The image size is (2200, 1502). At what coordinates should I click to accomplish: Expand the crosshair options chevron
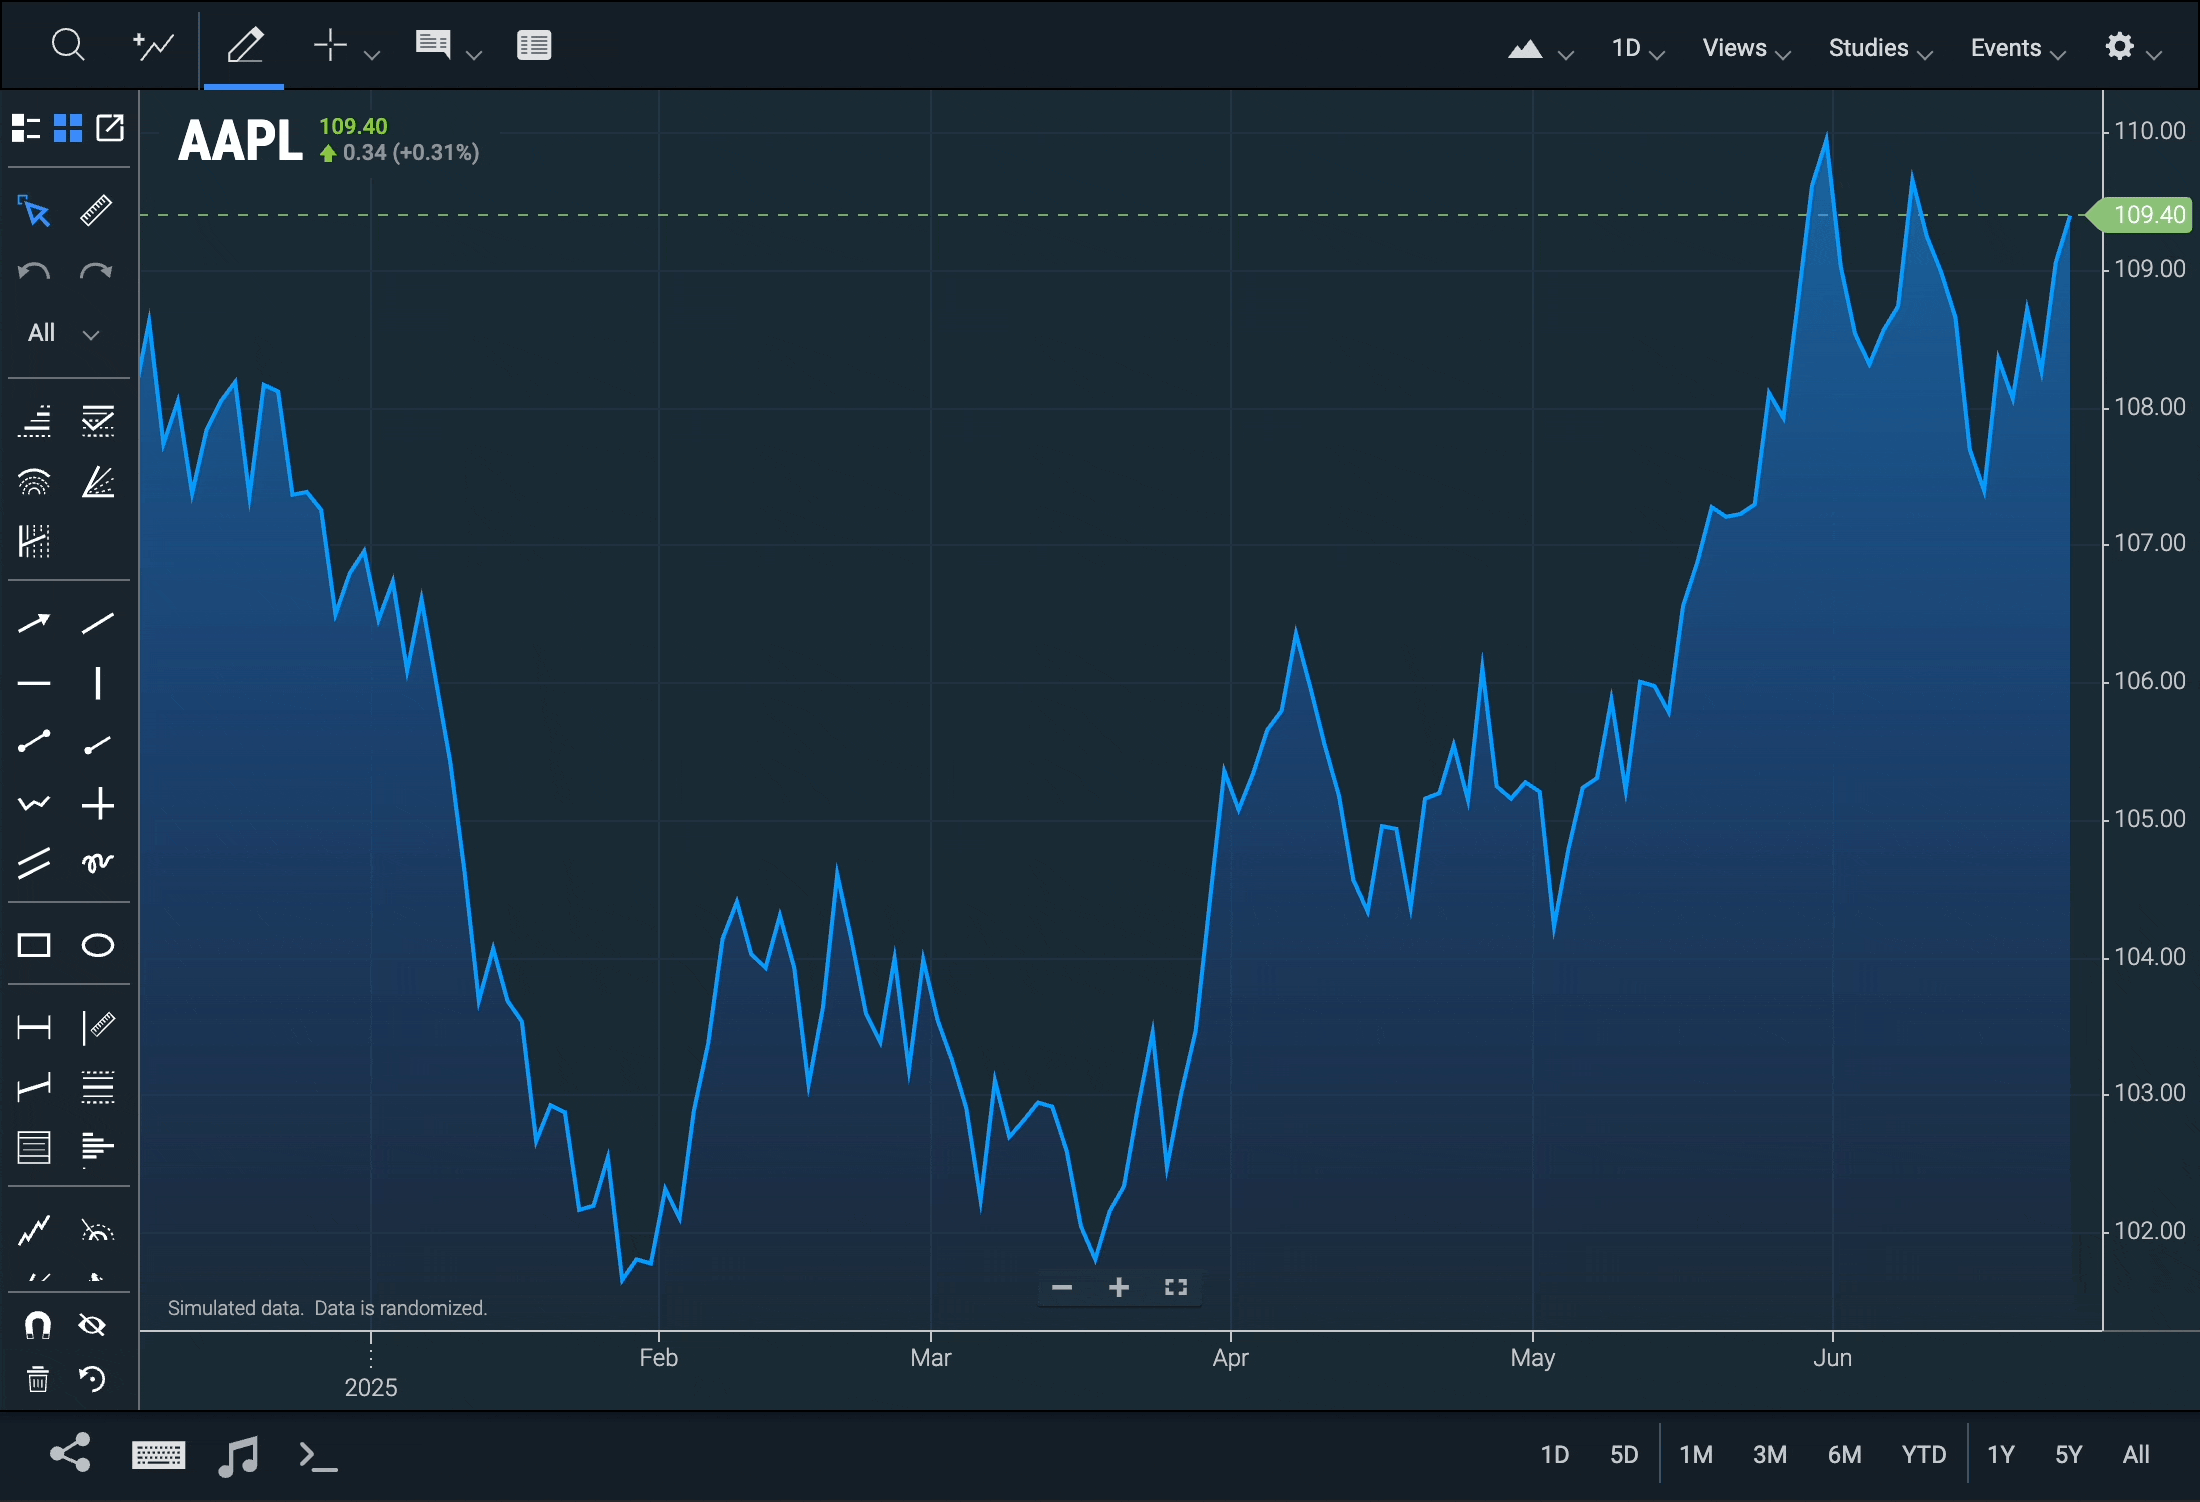click(372, 55)
